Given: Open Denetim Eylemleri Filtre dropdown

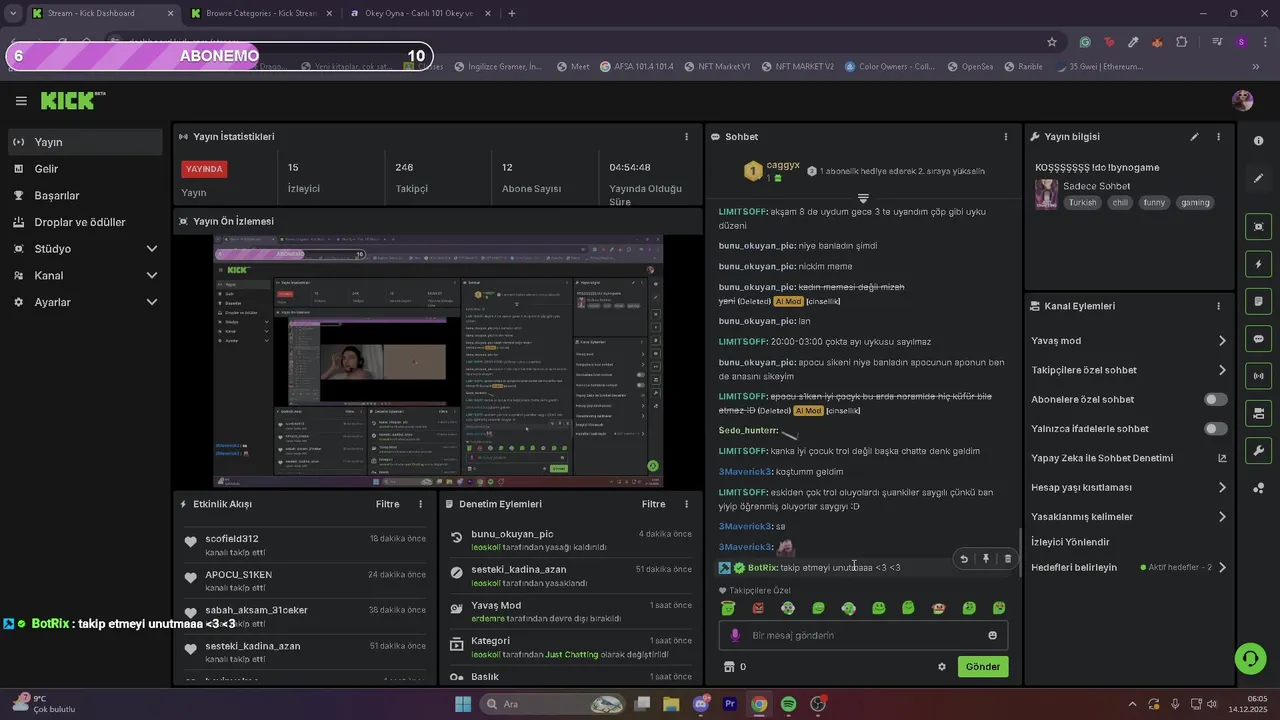Looking at the screenshot, I should coord(653,505).
